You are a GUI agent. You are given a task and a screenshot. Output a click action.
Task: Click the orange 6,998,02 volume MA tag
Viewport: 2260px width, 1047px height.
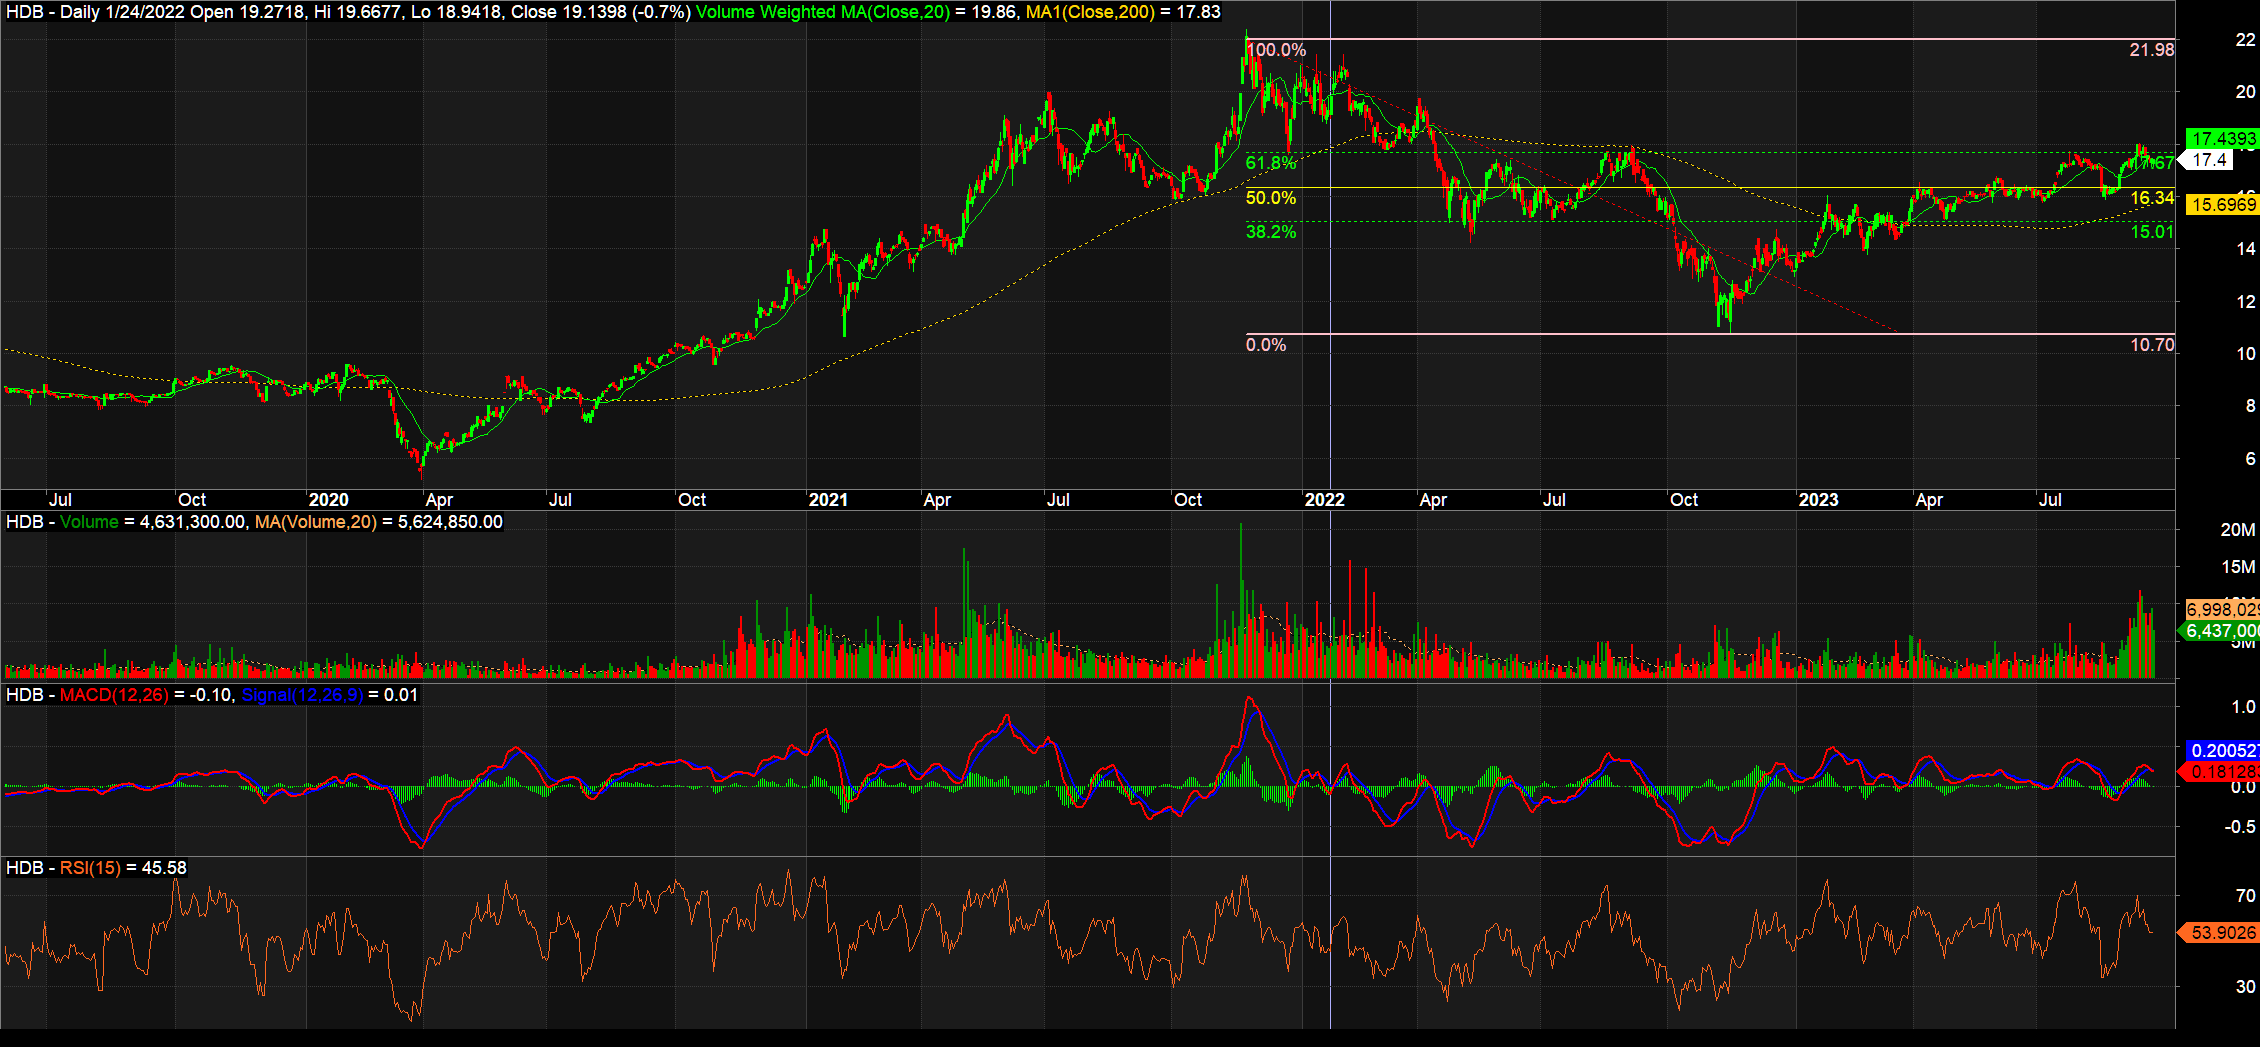pyautogui.click(x=2222, y=610)
